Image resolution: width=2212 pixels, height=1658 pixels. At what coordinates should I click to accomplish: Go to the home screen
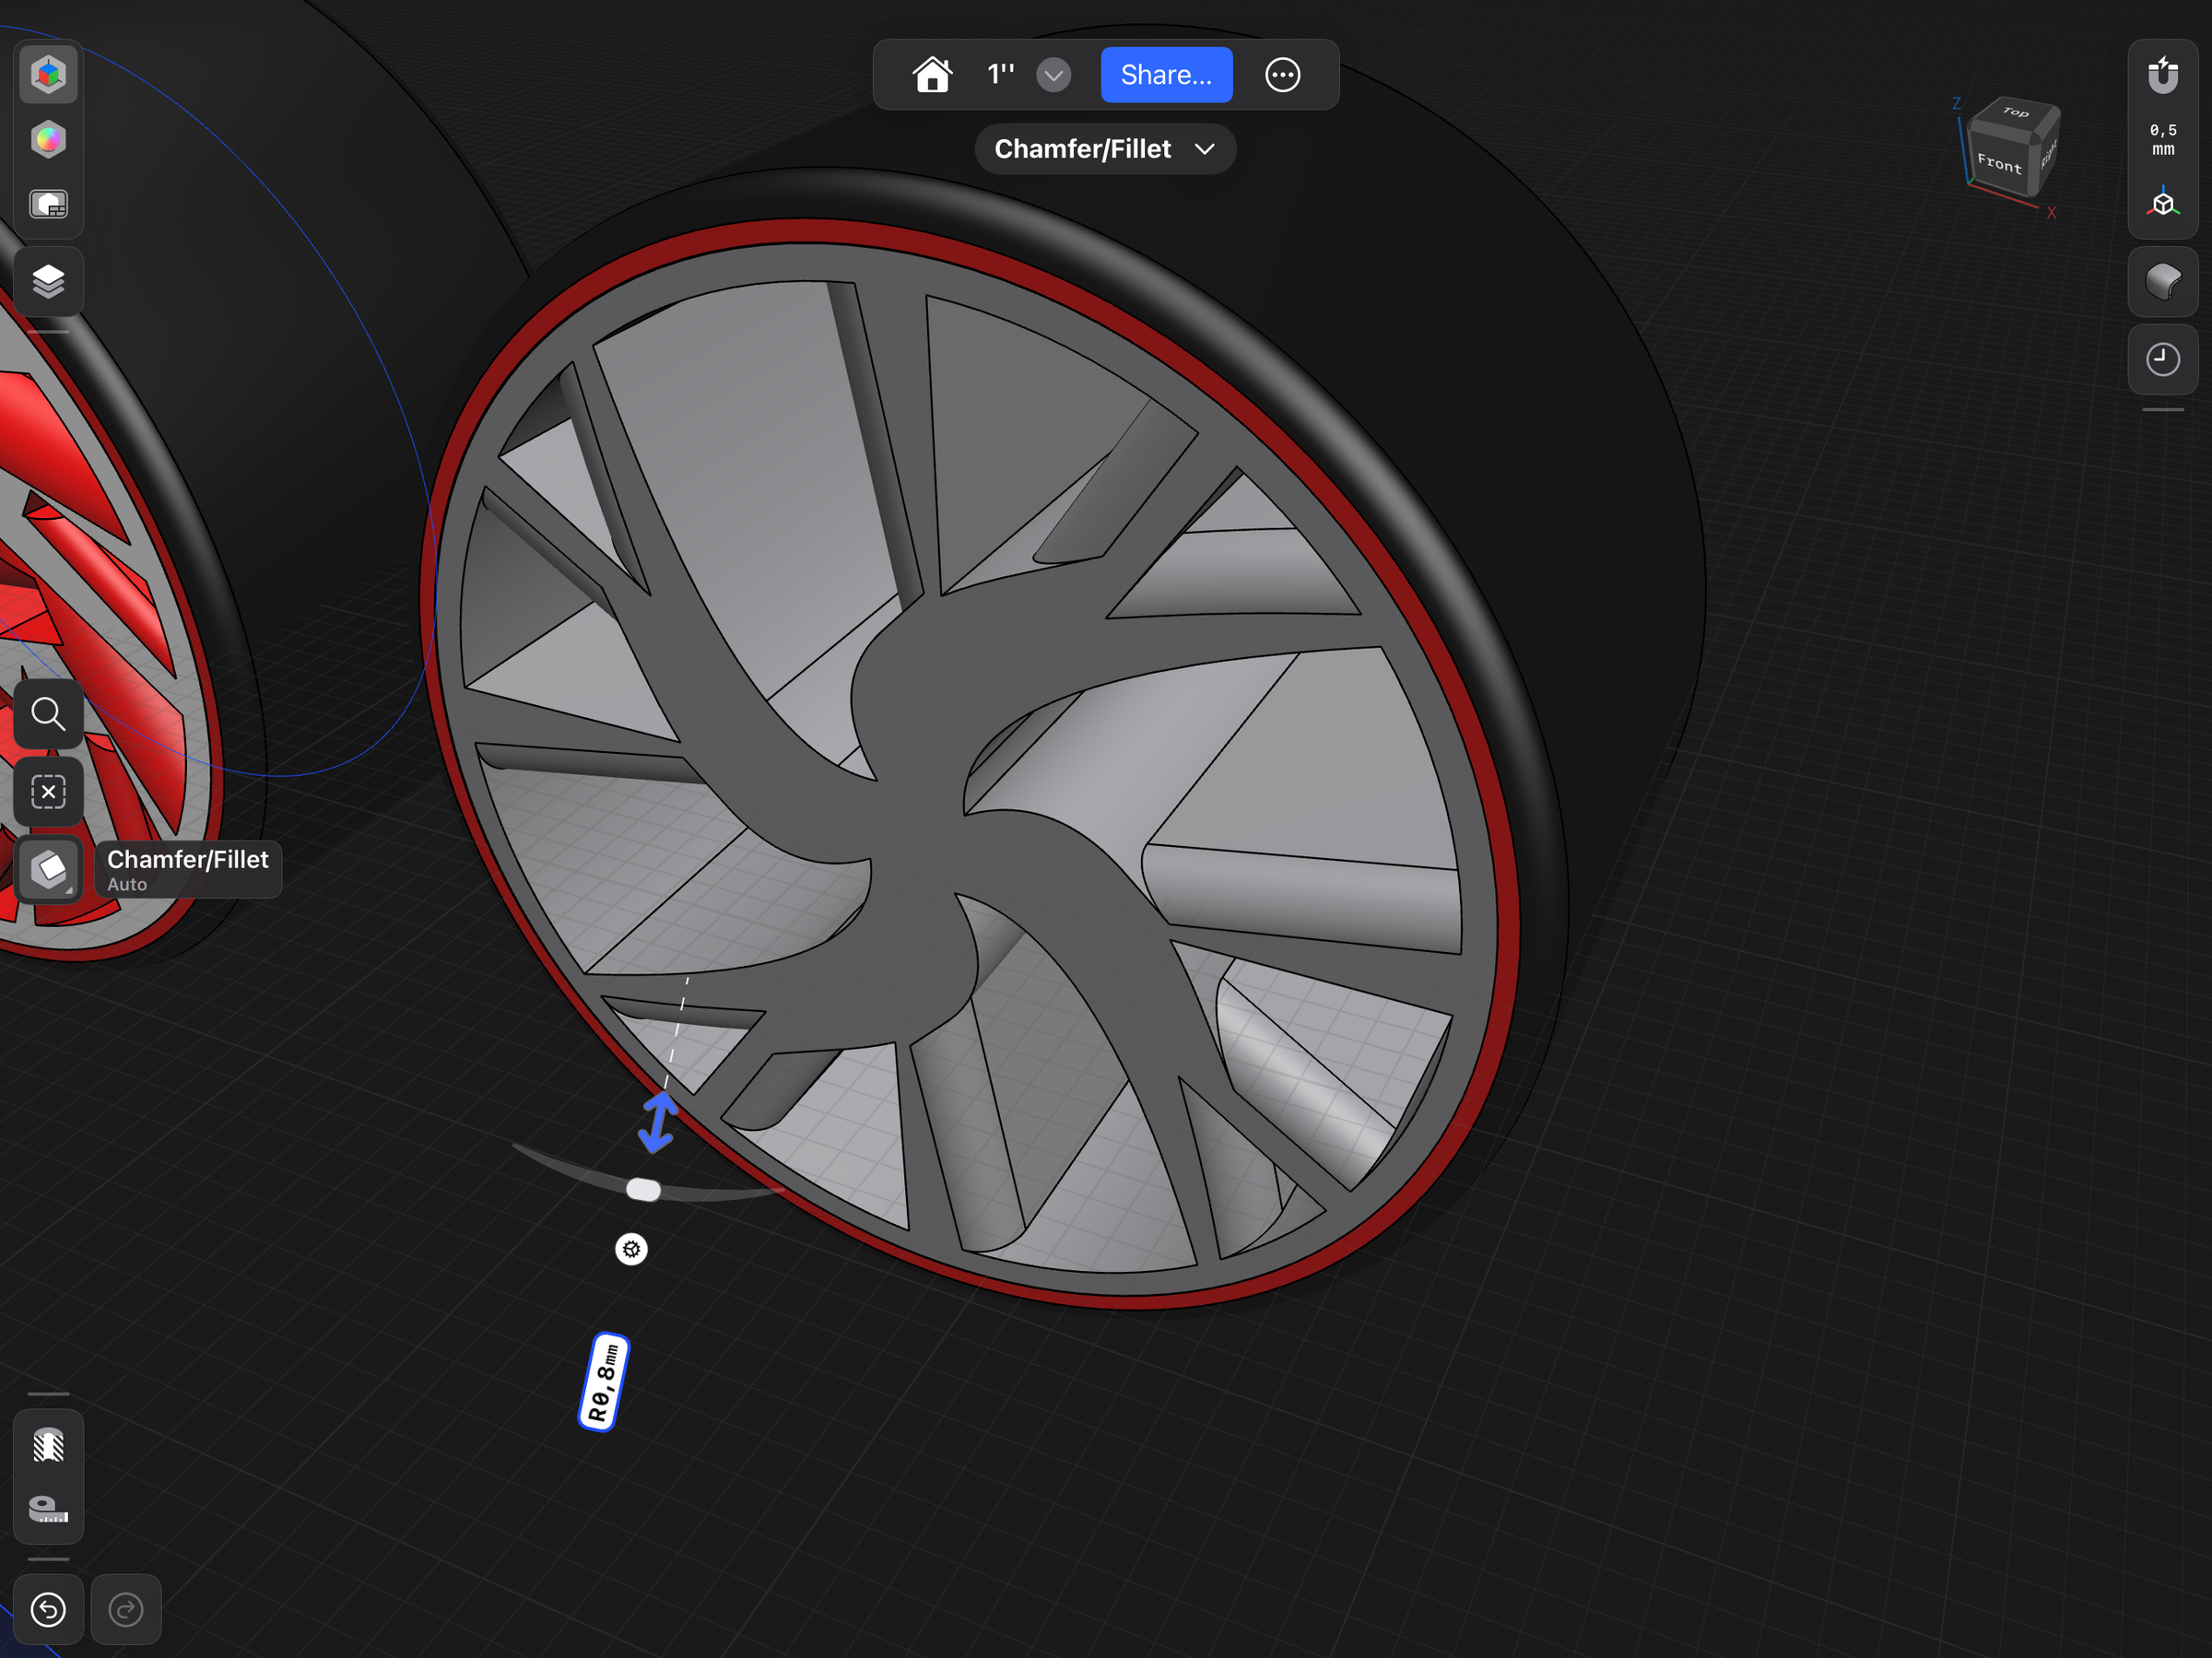point(932,75)
